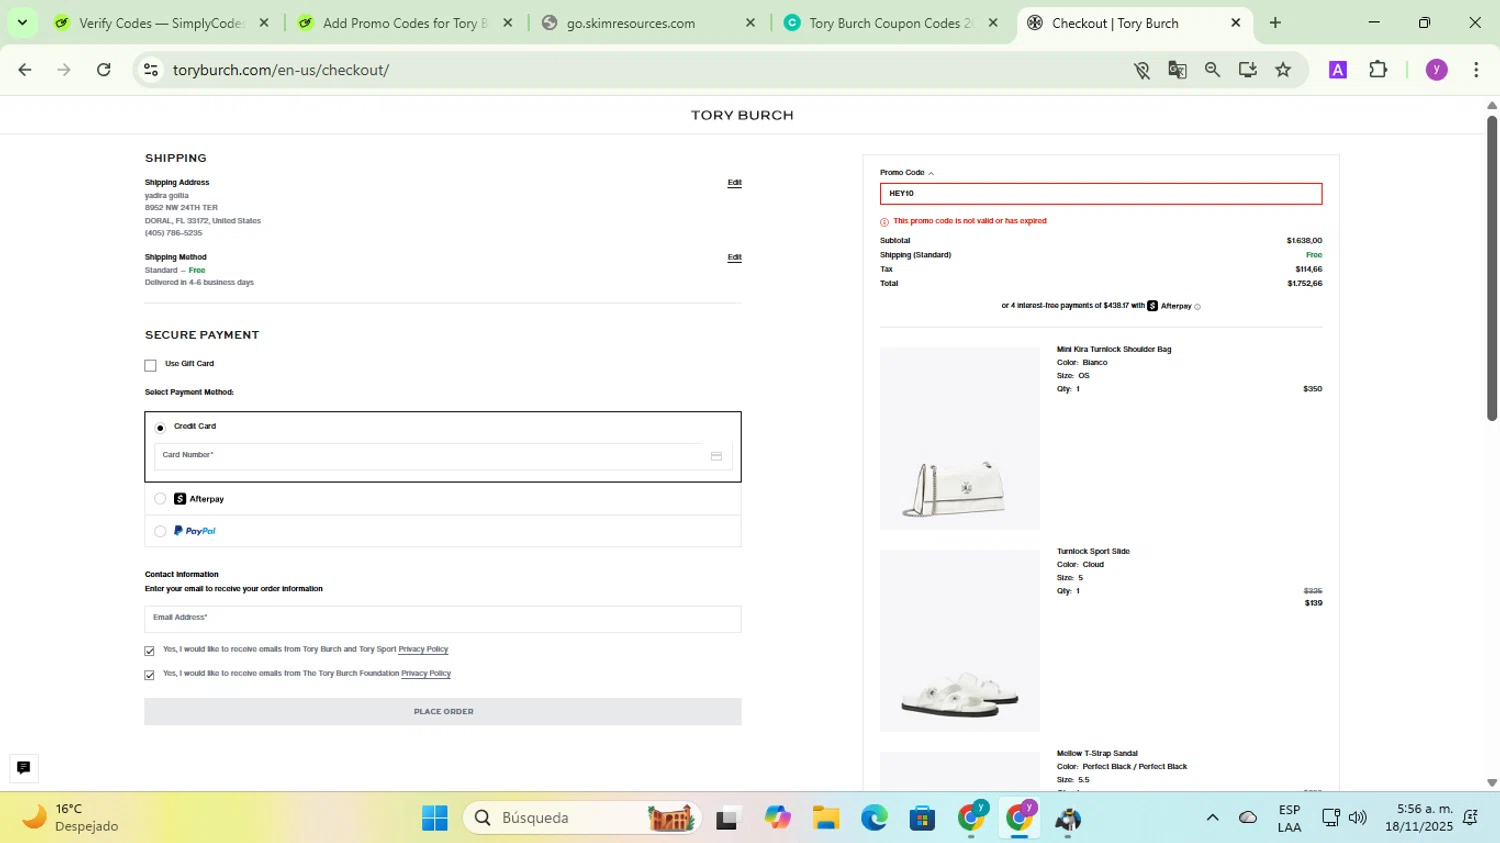
Task: Check the Use Gift Card box
Action: click(151, 365)
